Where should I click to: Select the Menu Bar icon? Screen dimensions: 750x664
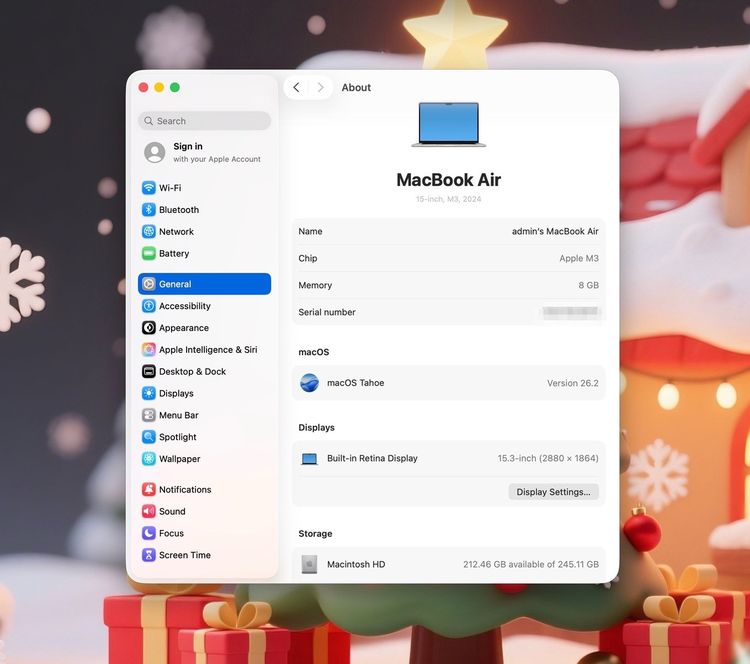(149, 415)
